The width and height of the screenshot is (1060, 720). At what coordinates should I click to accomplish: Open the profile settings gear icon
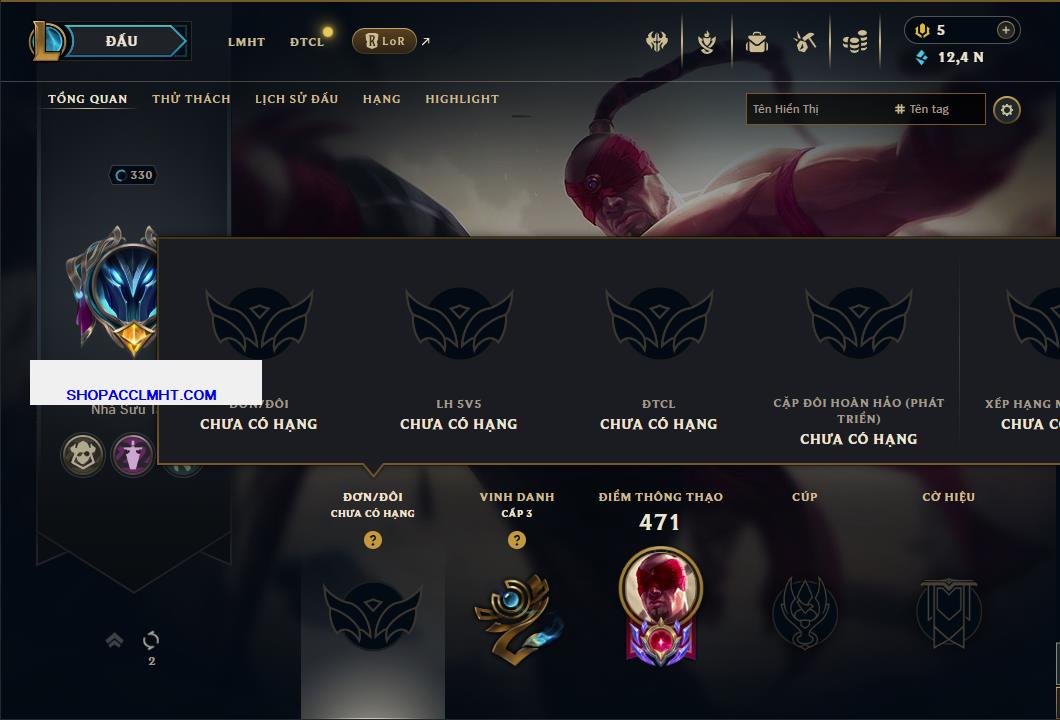point(1007,110)
